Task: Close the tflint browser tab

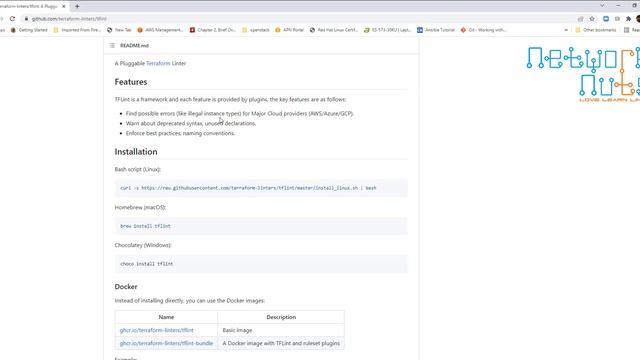Action: click(64, 6)
